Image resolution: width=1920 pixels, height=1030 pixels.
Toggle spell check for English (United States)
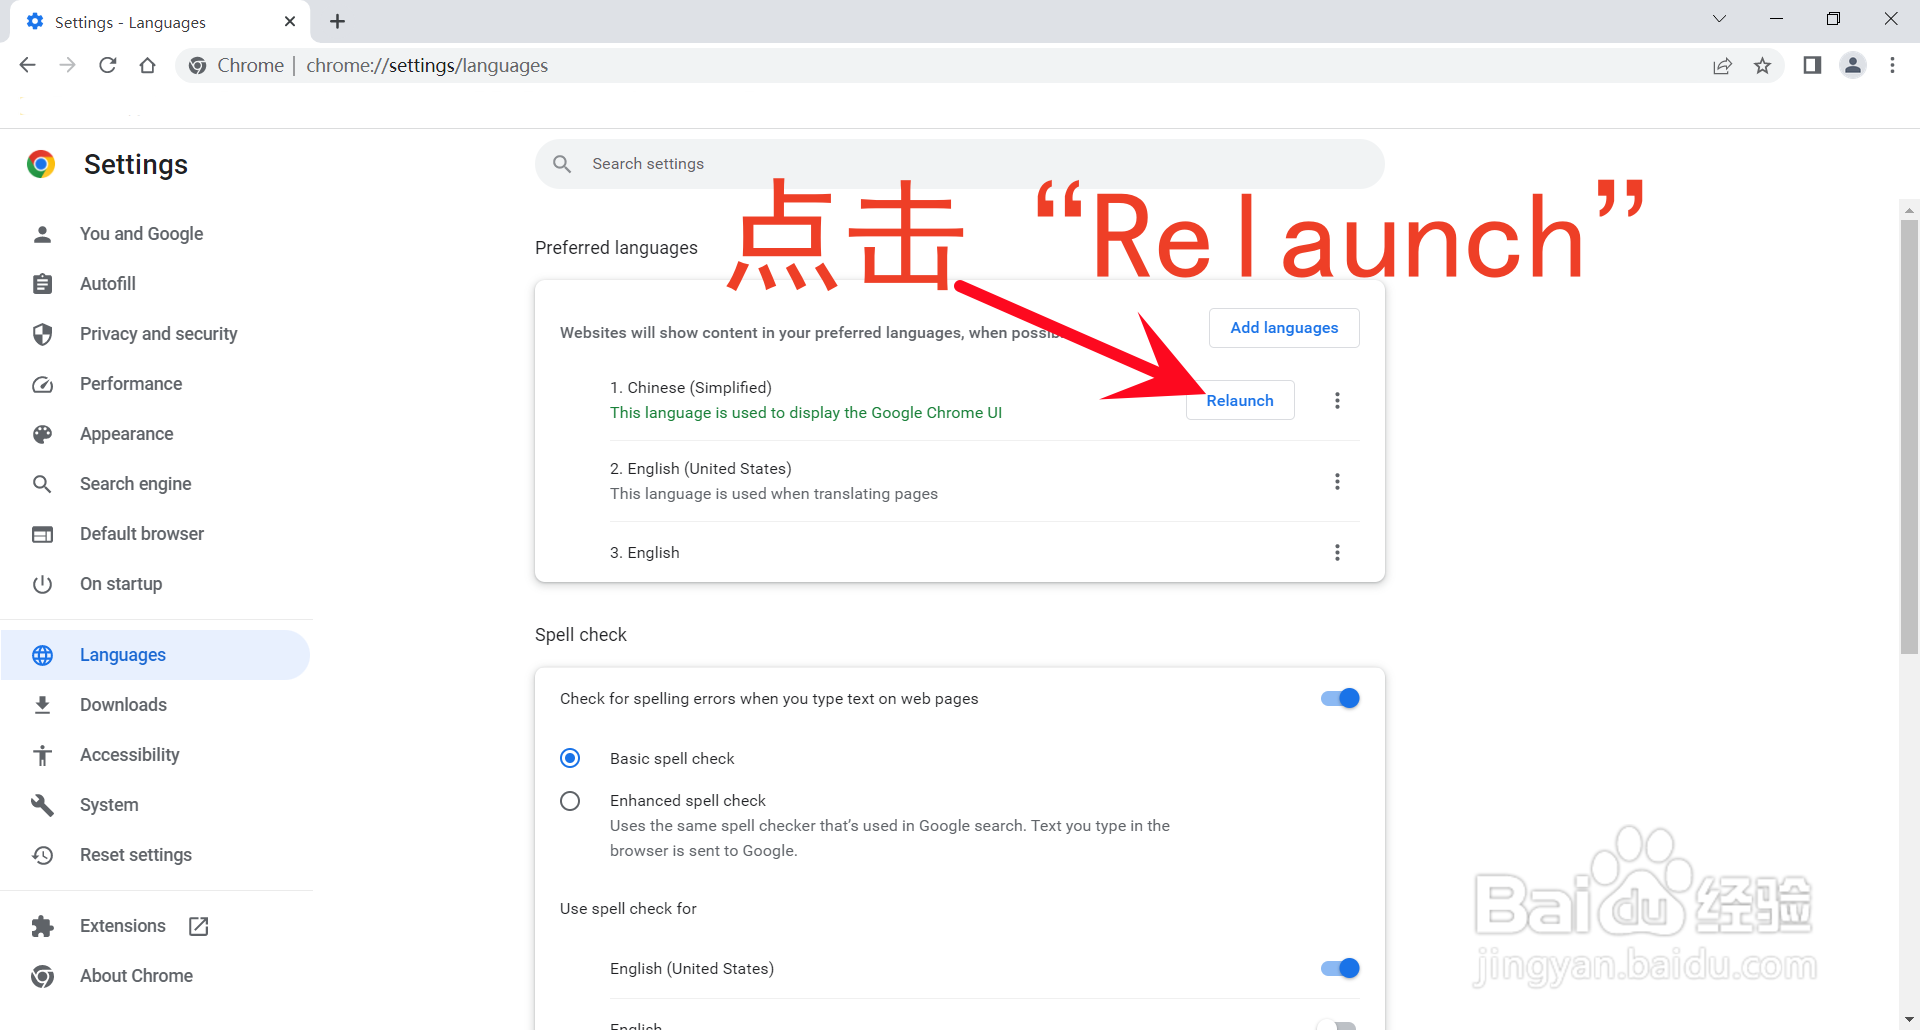tap(1340, 968)
